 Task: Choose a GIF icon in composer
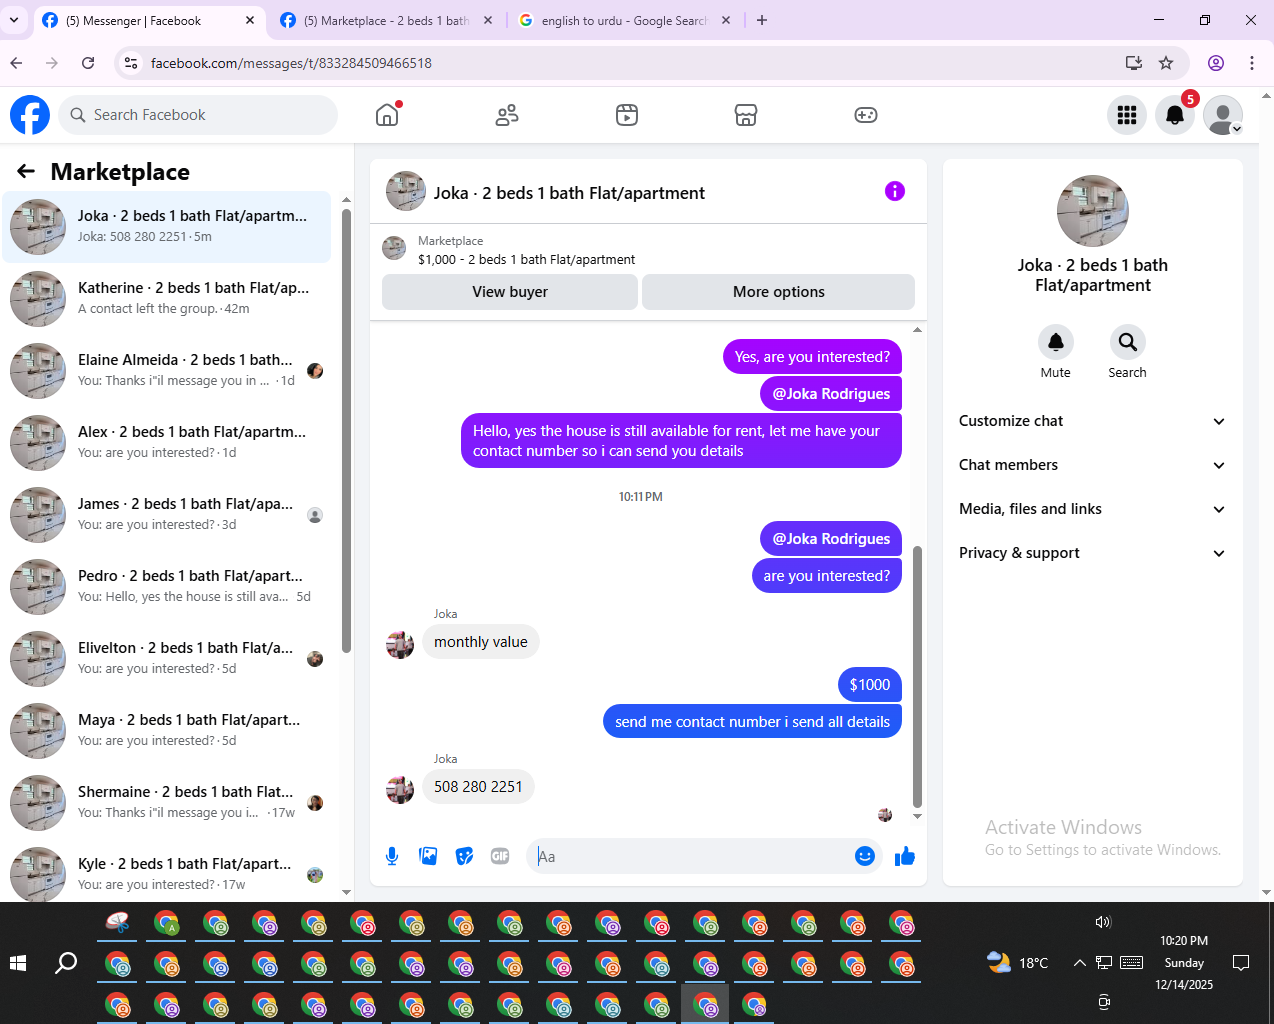pyautogui.click(x=500, y=856)
